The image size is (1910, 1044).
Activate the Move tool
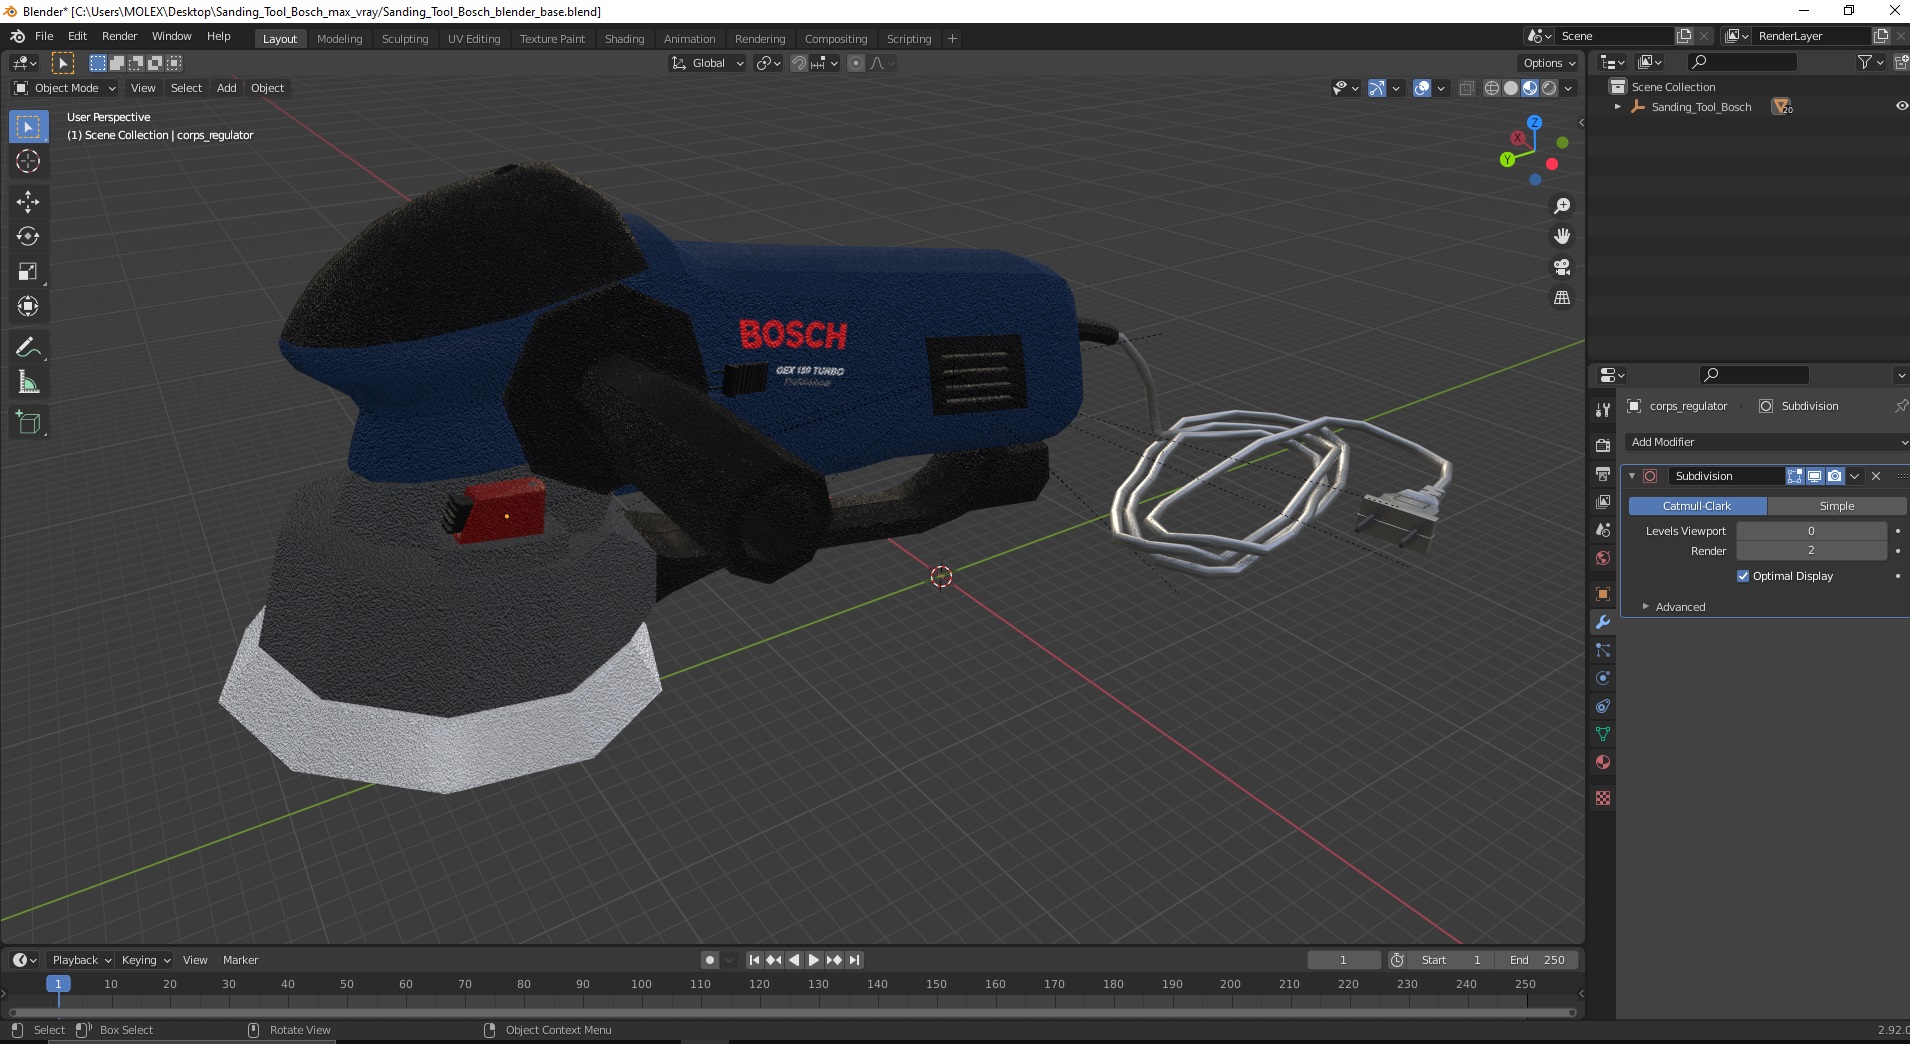[x=28, y=202]
